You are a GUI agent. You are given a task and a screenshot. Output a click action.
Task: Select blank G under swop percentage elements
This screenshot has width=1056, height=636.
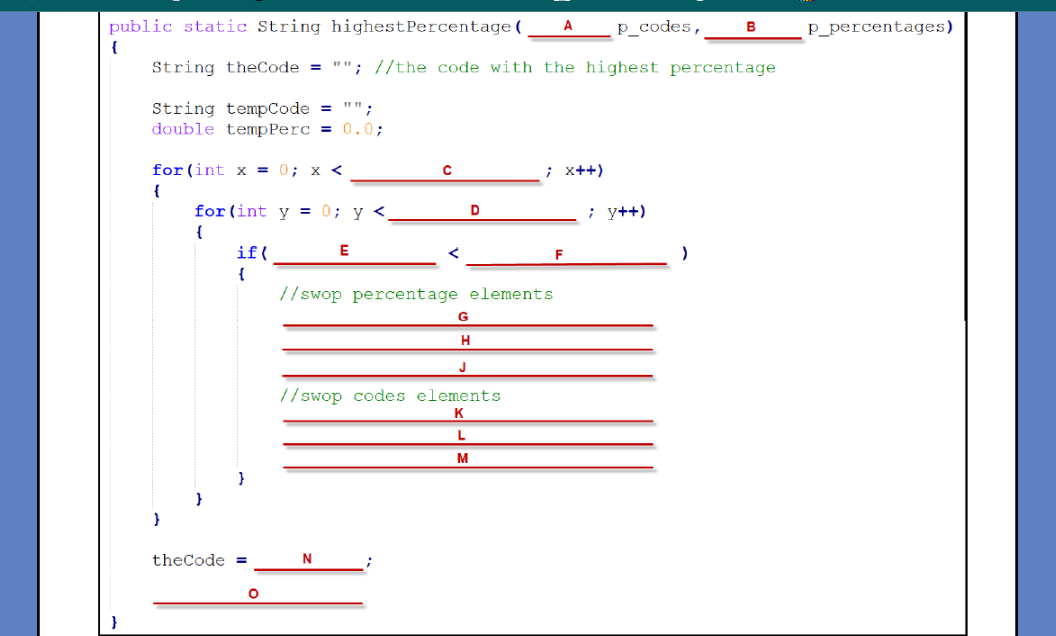coord(468,322)
